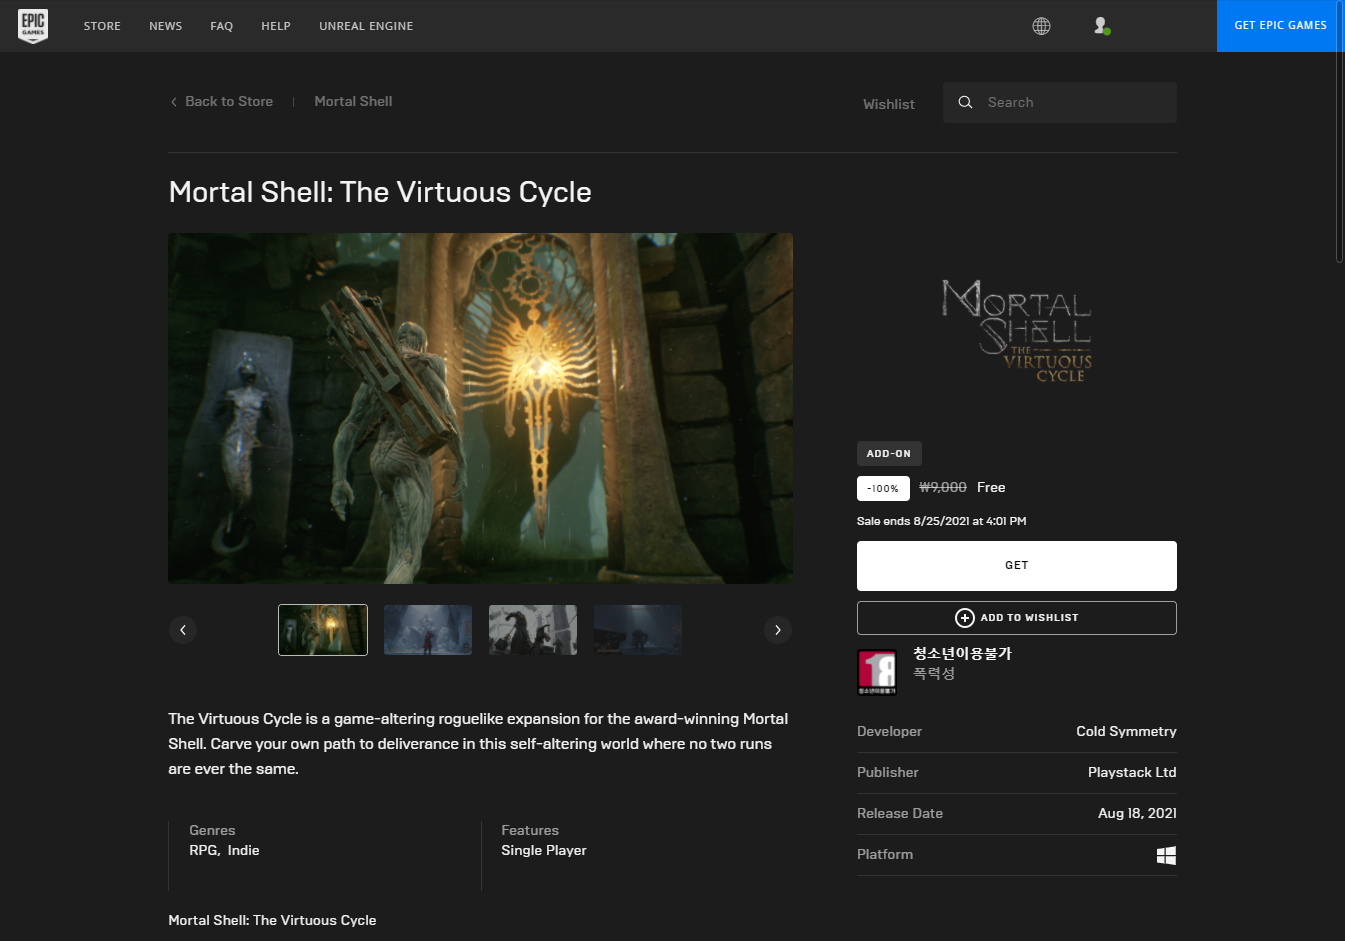This screenshot has height=941, width=1345.
Task: Go Back to Store
Action: coord(229,101)
